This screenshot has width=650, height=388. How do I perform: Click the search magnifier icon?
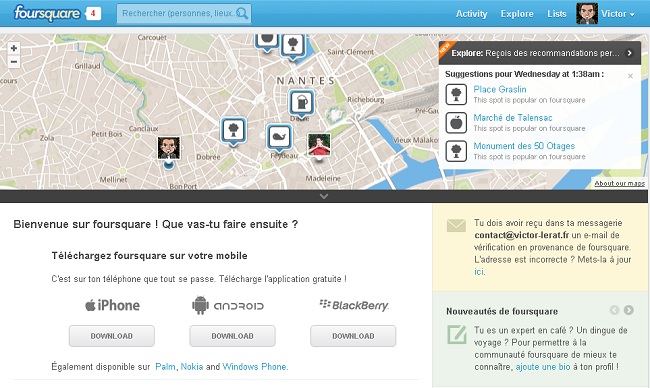pos(242,14)
